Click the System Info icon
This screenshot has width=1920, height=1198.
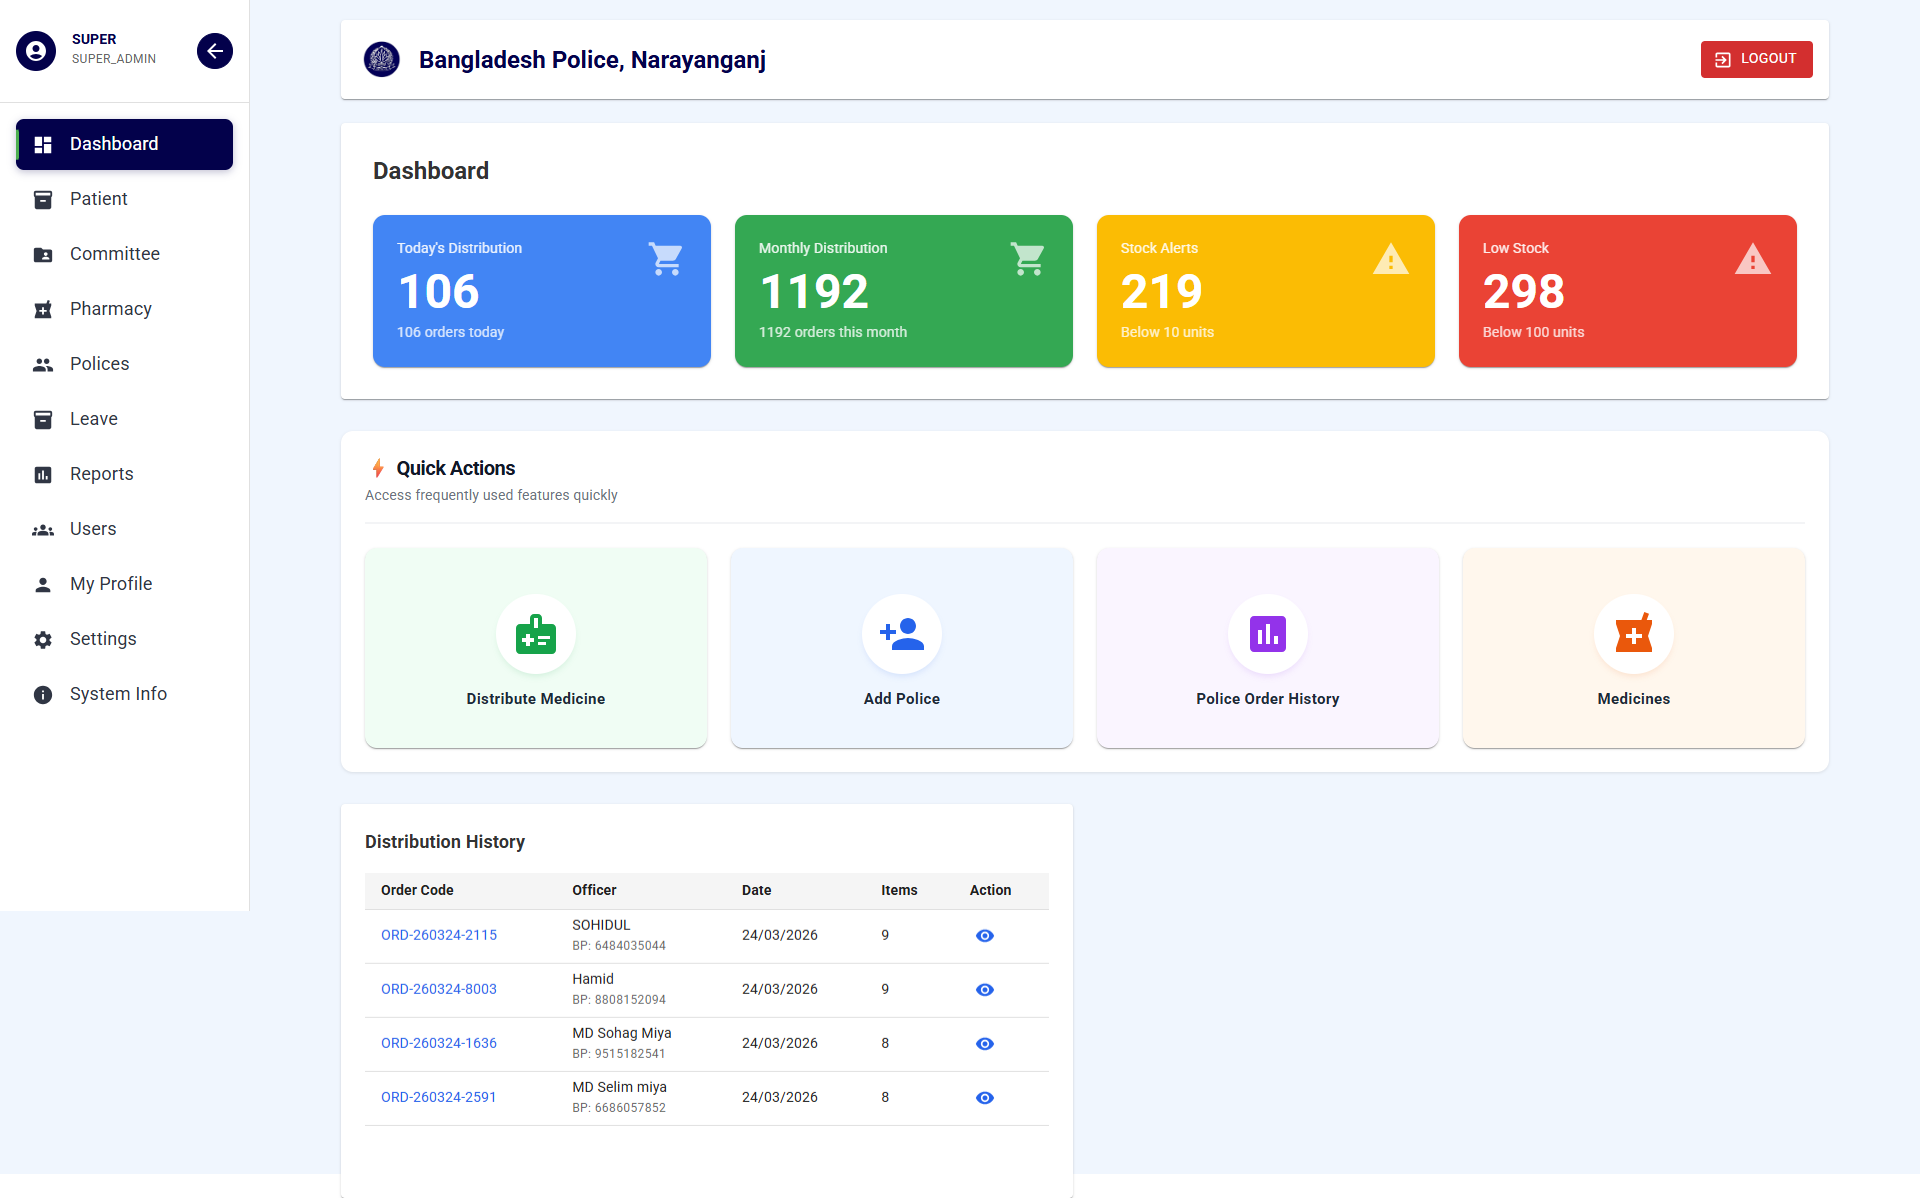click(43, 694)
